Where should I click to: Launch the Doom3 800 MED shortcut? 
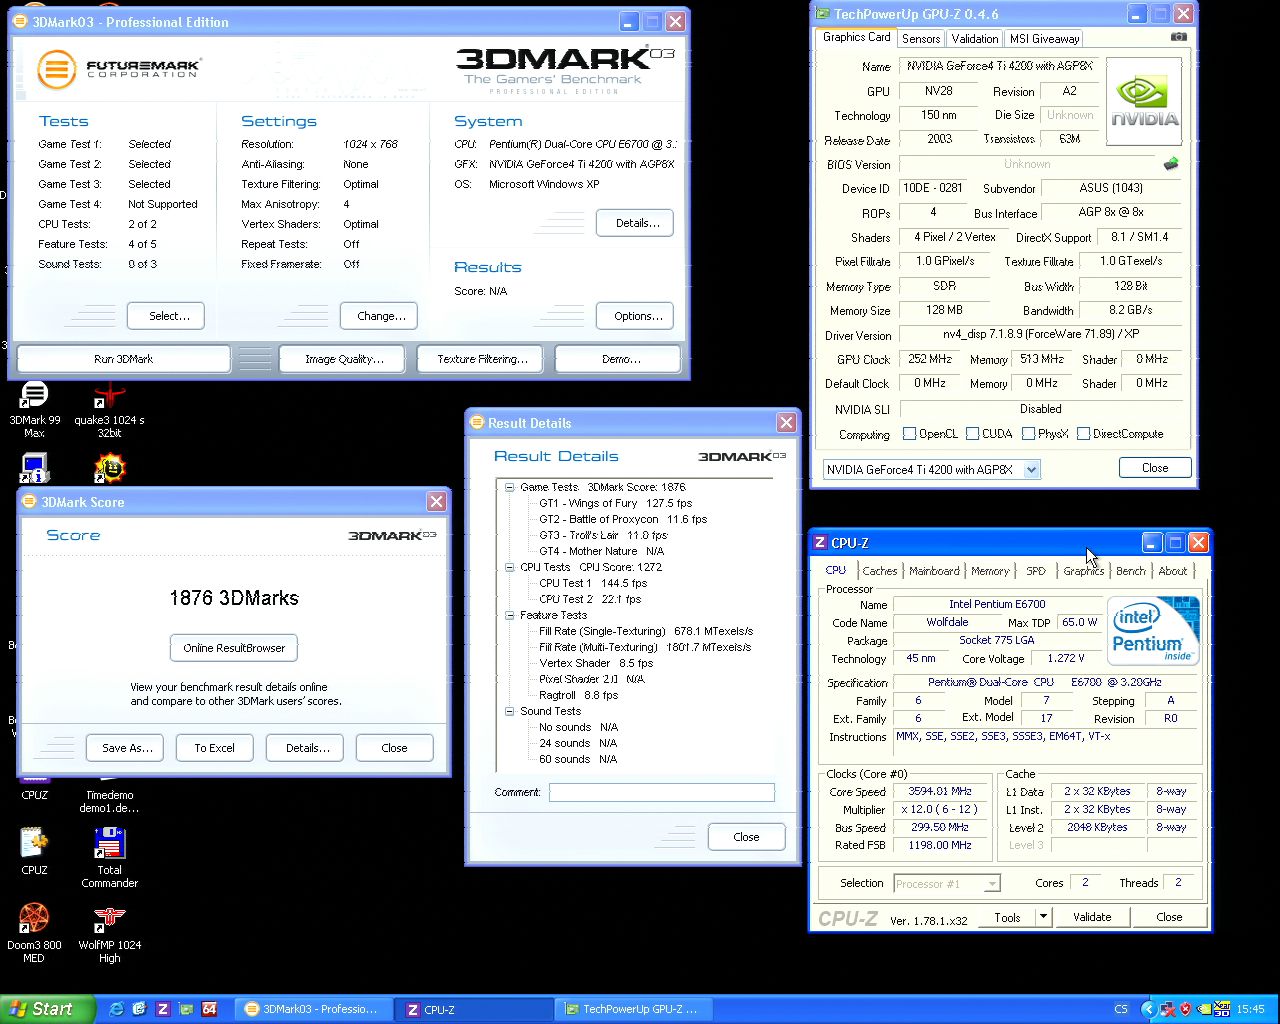click(x=34, y=933)
